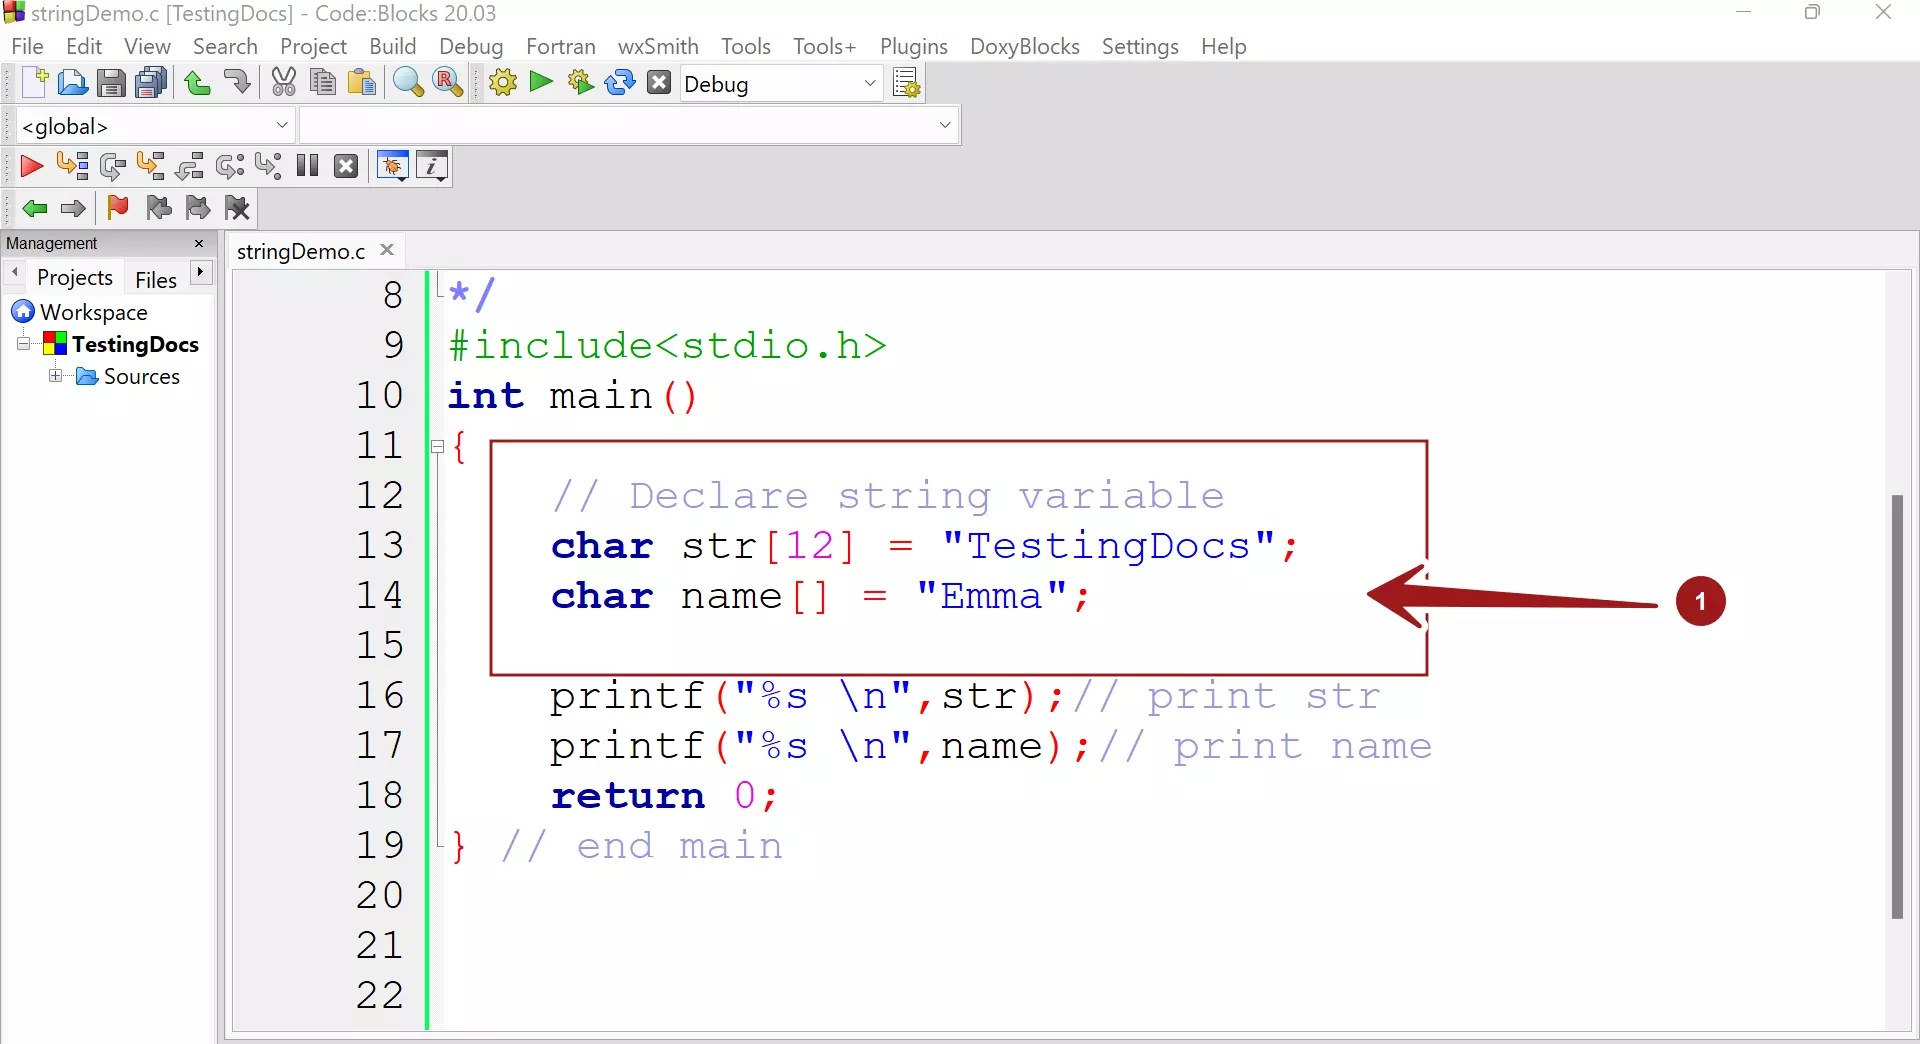Open the Settings menu

point(1140,46)
